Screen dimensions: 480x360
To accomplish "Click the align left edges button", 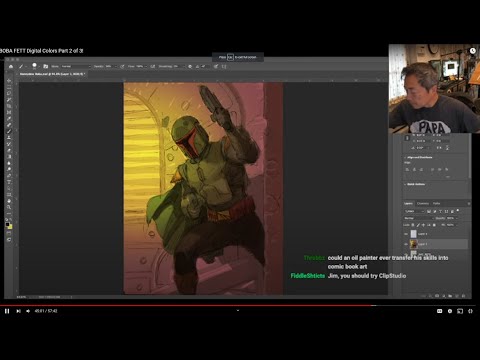I will tap(407, 169).
